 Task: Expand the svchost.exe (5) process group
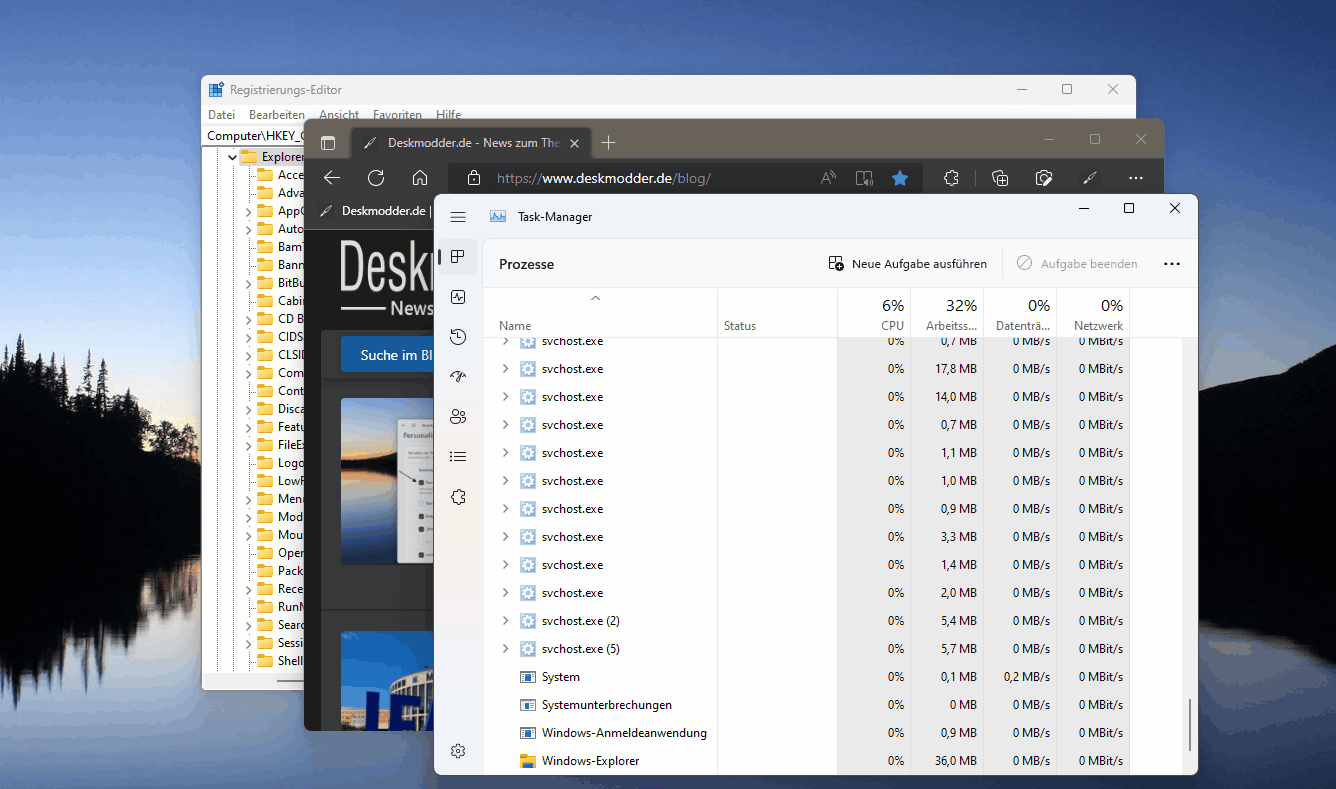pos(505,649)
